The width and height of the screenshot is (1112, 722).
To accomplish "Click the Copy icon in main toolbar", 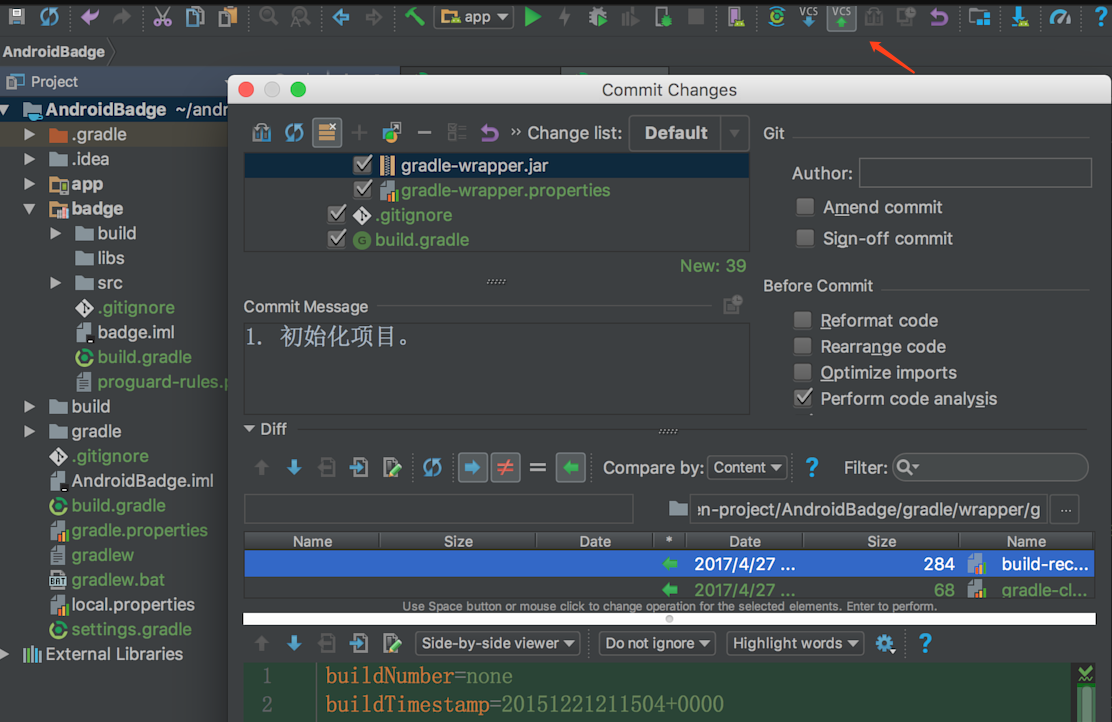I will (x=195, y=16).
